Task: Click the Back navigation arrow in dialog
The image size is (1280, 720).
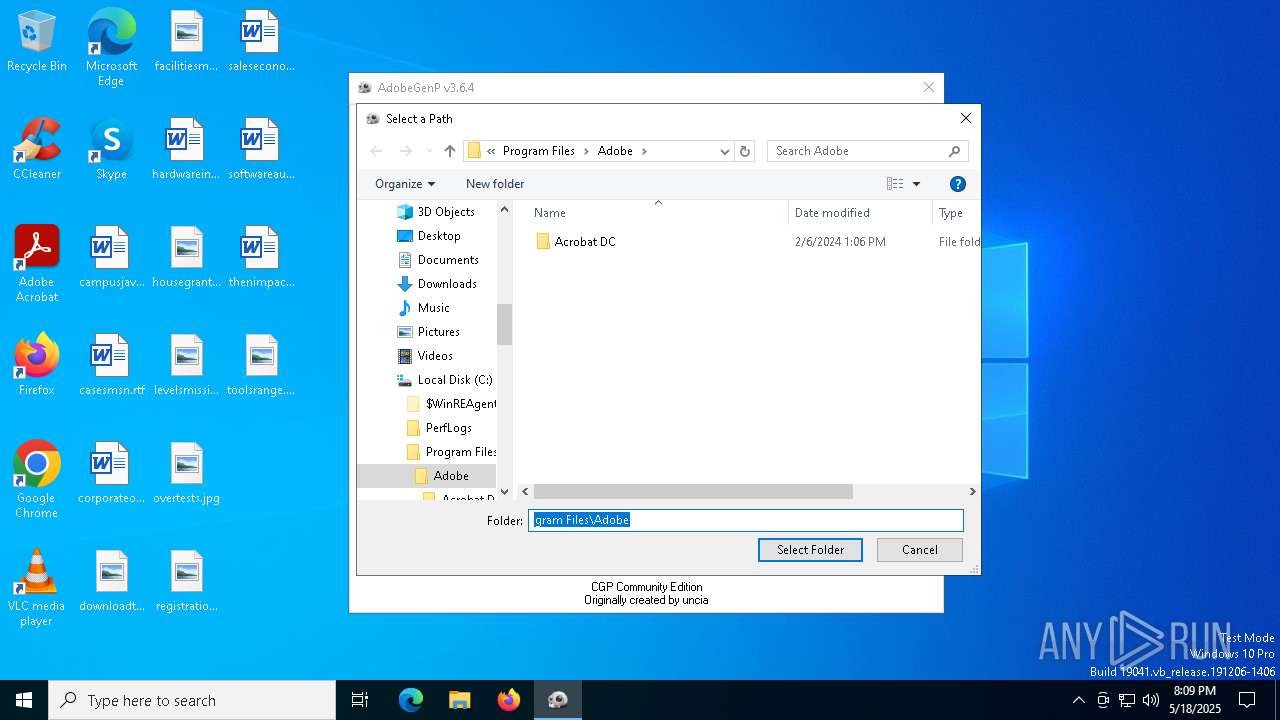Action: point(376,151)
